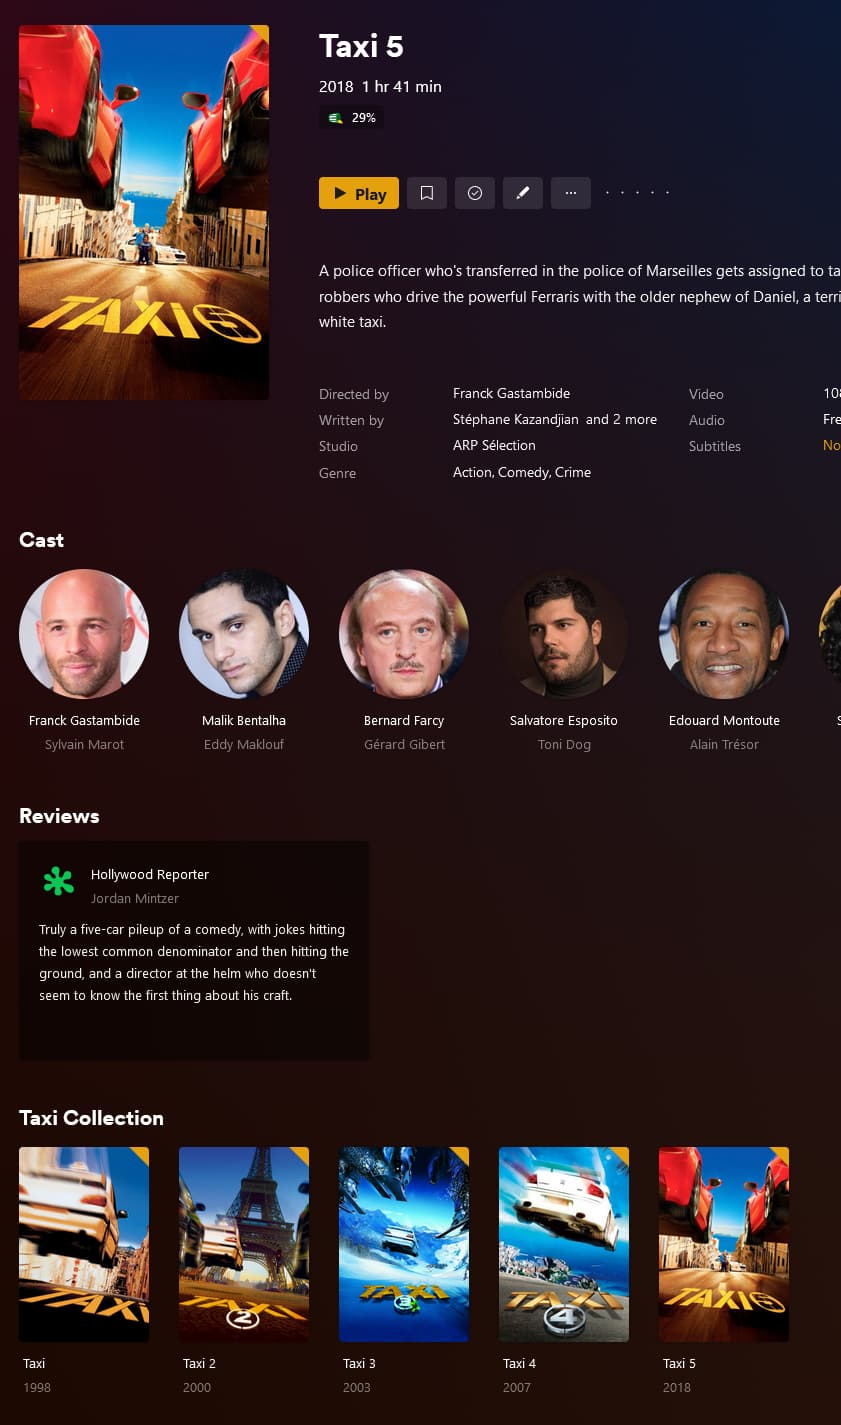Open Salvatore Esposito cast photo
The image size is (841, 1425).
(x=564, y=634)
